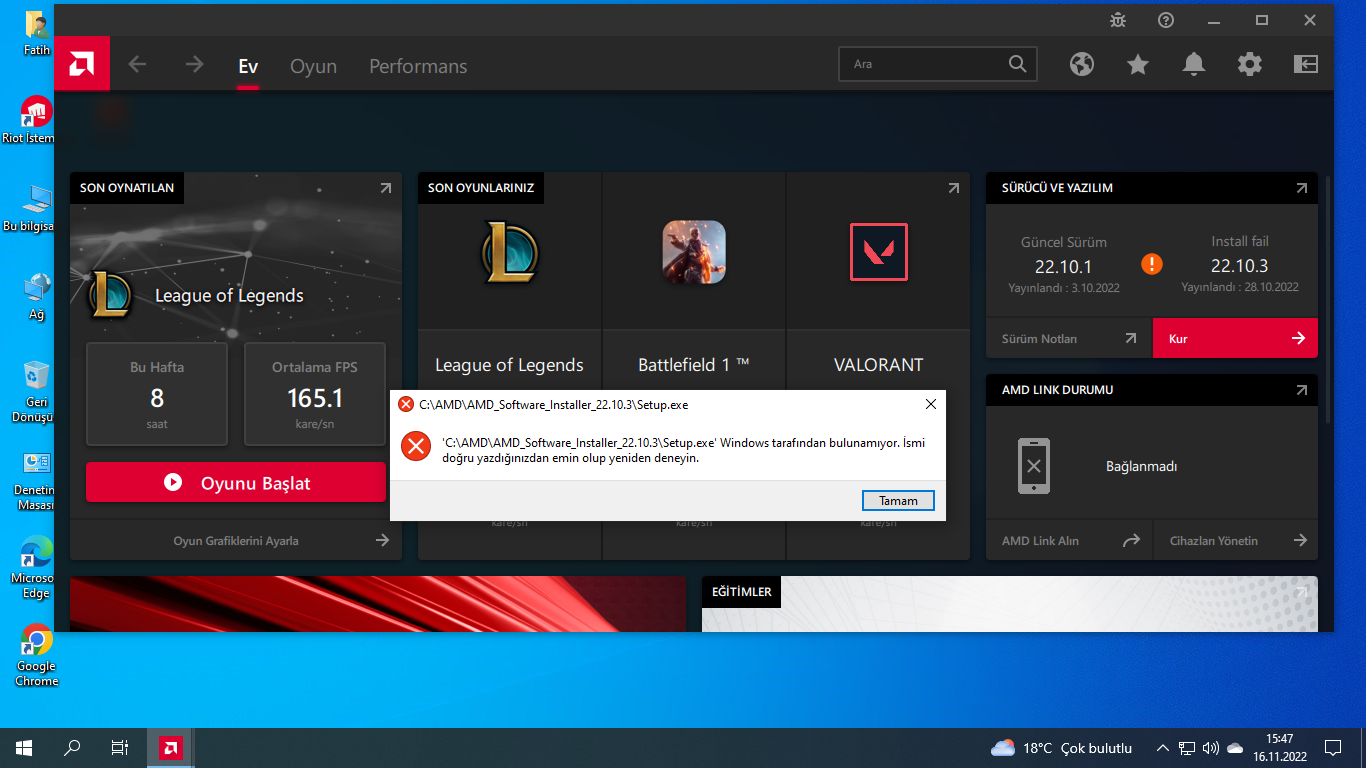Viewport: 1366px width, 768px height.
Task: Go forward with the right arrow
Action: pyautogui.click(x=194, y=64)
